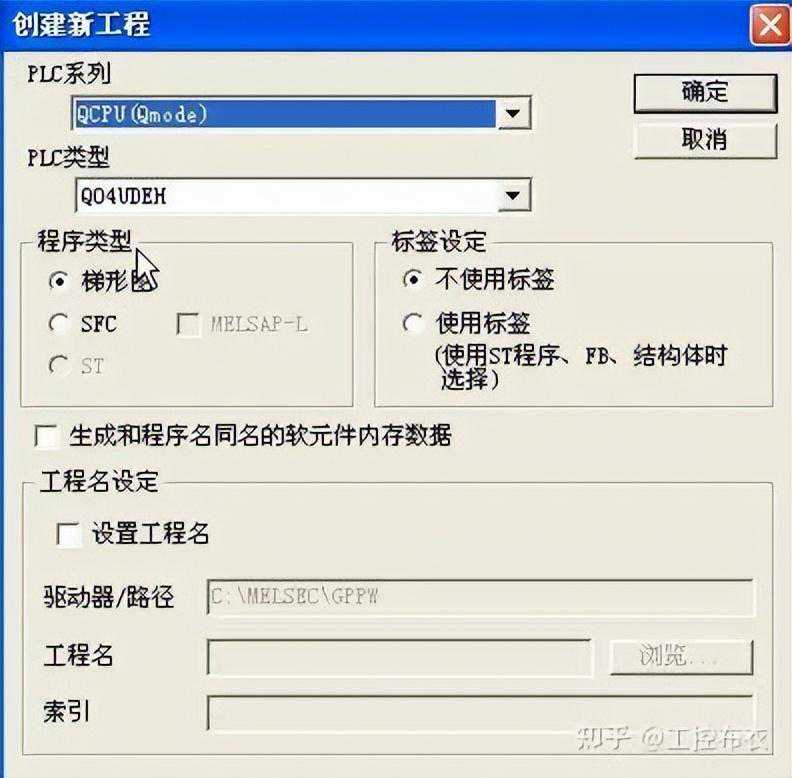Click the 索引 input field
The height and width of the screenshot is (778, 792).
(x=480, y=712)
